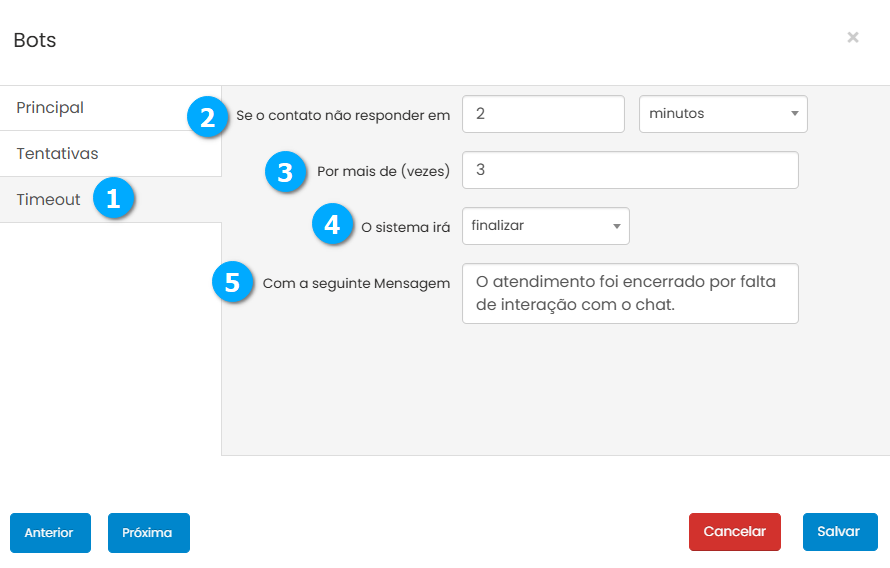
Task: Click the 'Com a seguinte Mensagem' label
Action: pos(356,284)
